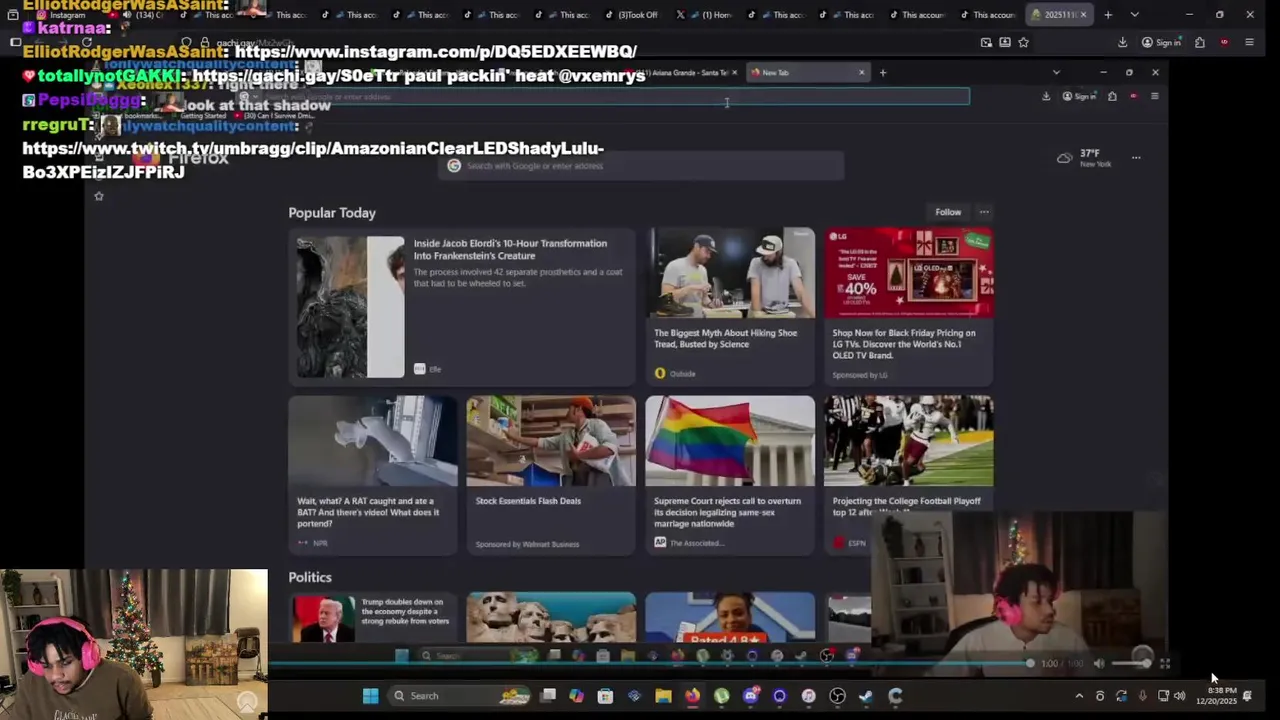Seek along the video progress bar
The image size is (1280, 720).
point(650,663)
